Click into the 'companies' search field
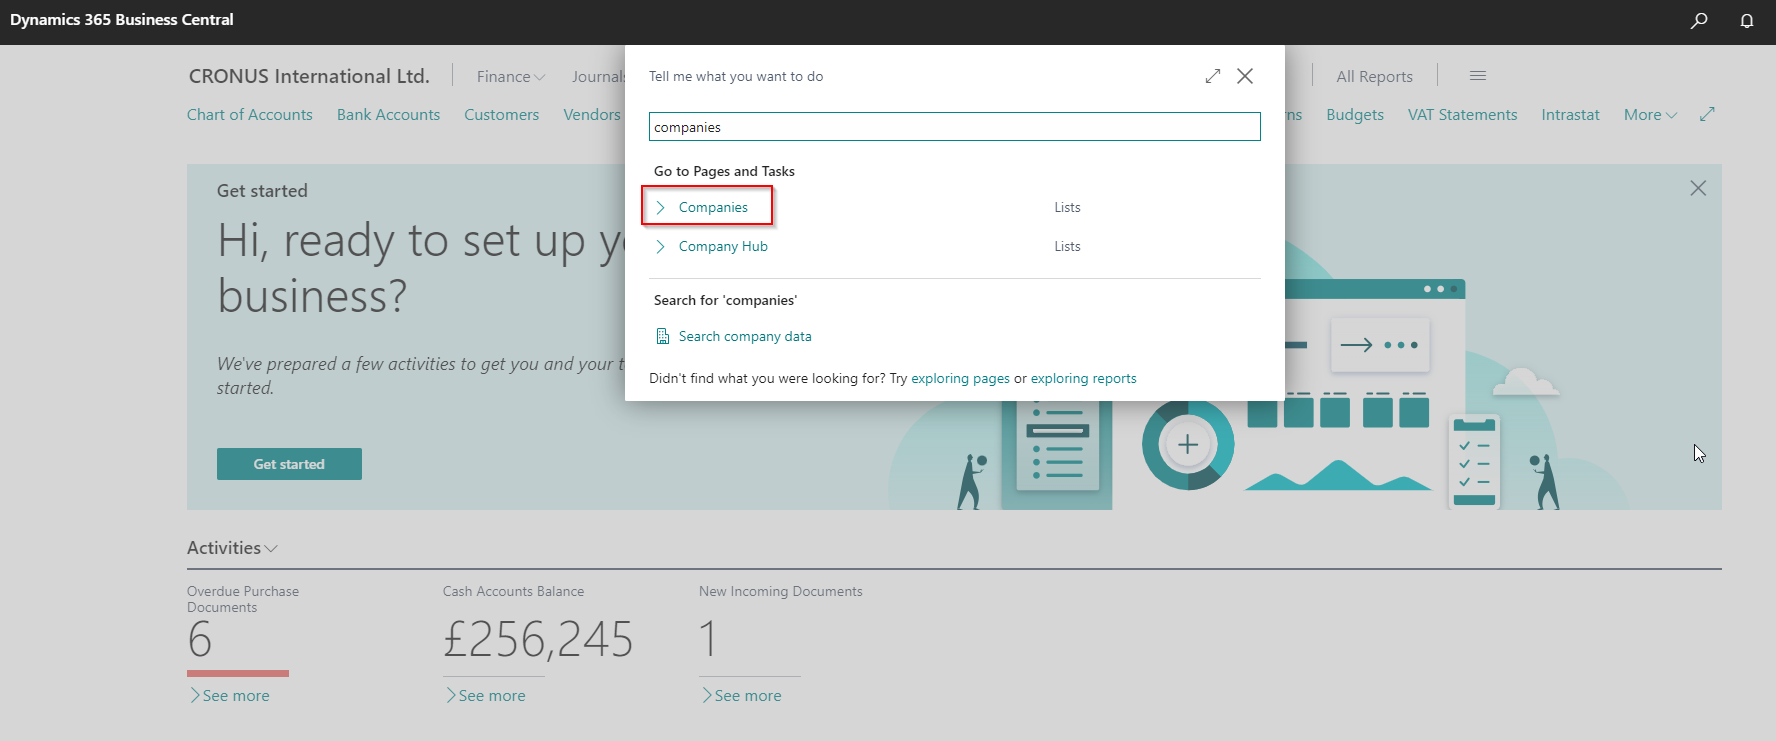Viewport: 1776px width, 741px height. pyautogui.click(x=955, y=127)
